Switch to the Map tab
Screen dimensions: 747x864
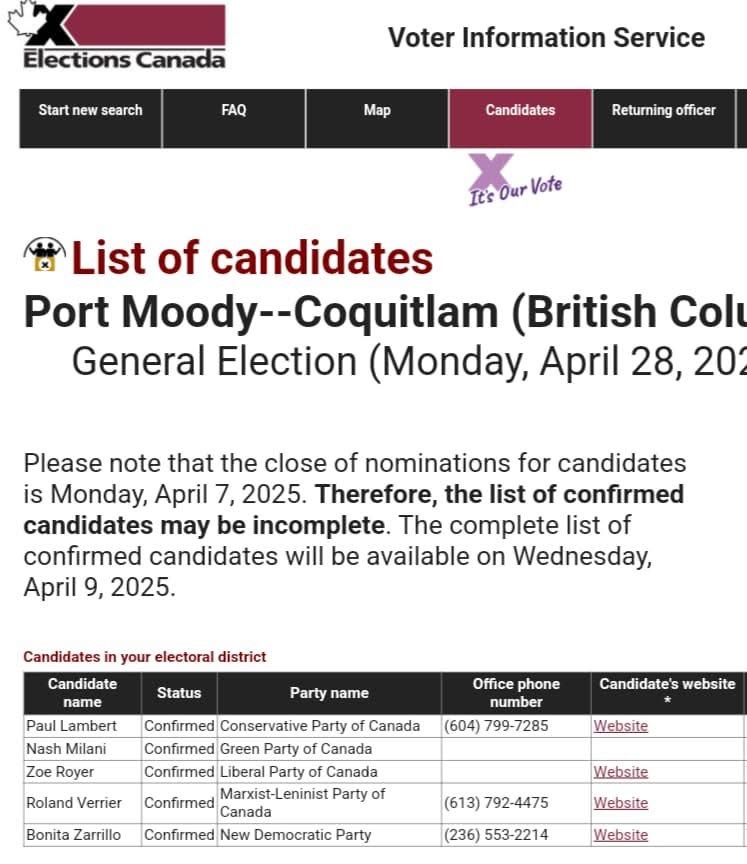click(377, 118)
